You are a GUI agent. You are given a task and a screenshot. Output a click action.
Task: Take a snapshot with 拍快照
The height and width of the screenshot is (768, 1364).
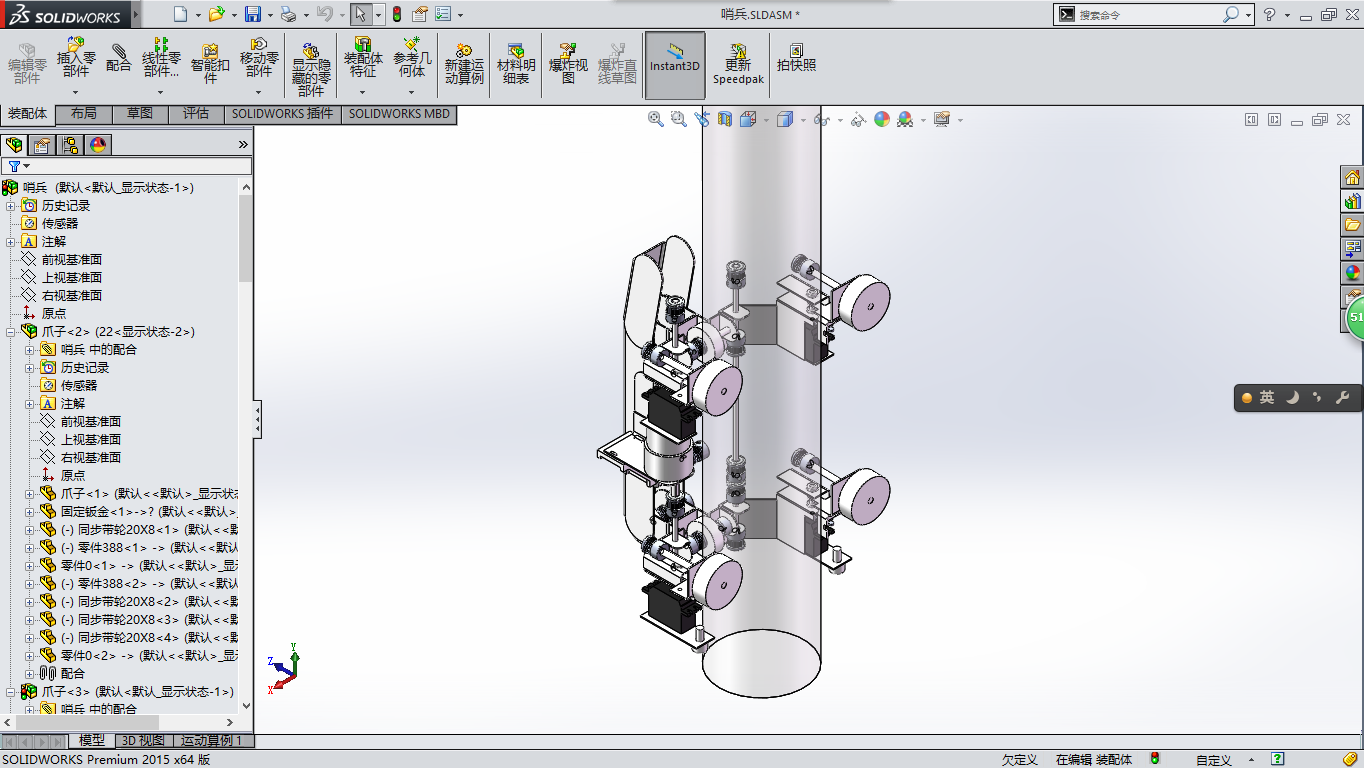pyautogui.click(x=796, y=58)
